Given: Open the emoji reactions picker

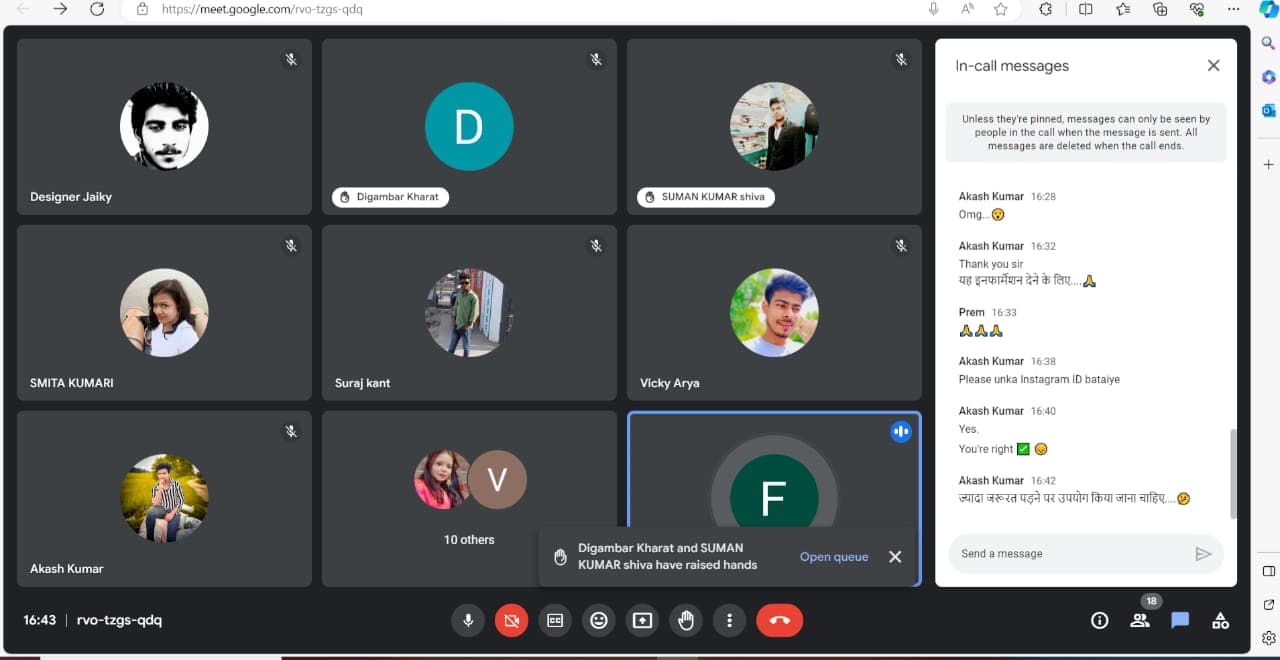Looking at the screenshot, I should click(599, 620).
